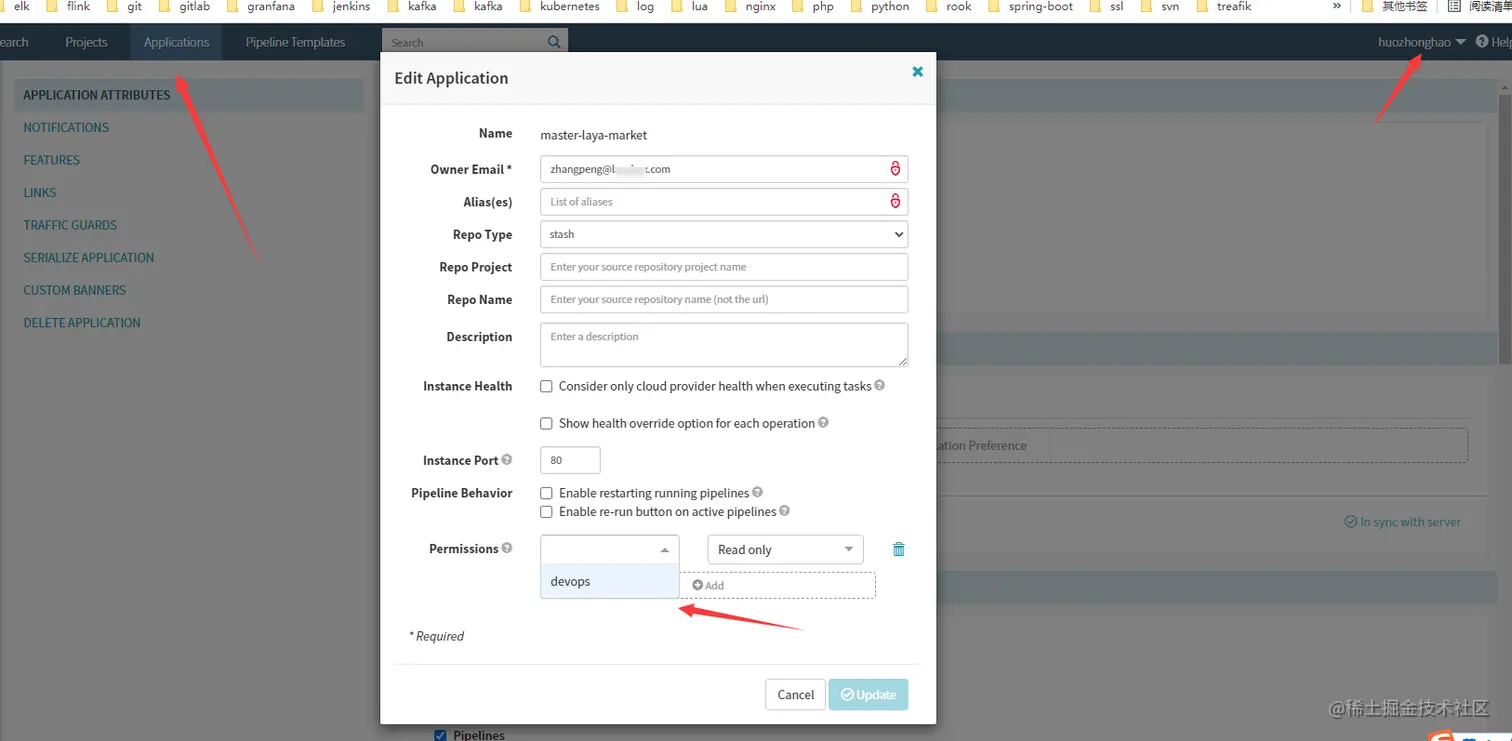Viewport: 1512px width, 741px height.
Task: Open the jenkins bookmark folder
Action: point(341,6)
